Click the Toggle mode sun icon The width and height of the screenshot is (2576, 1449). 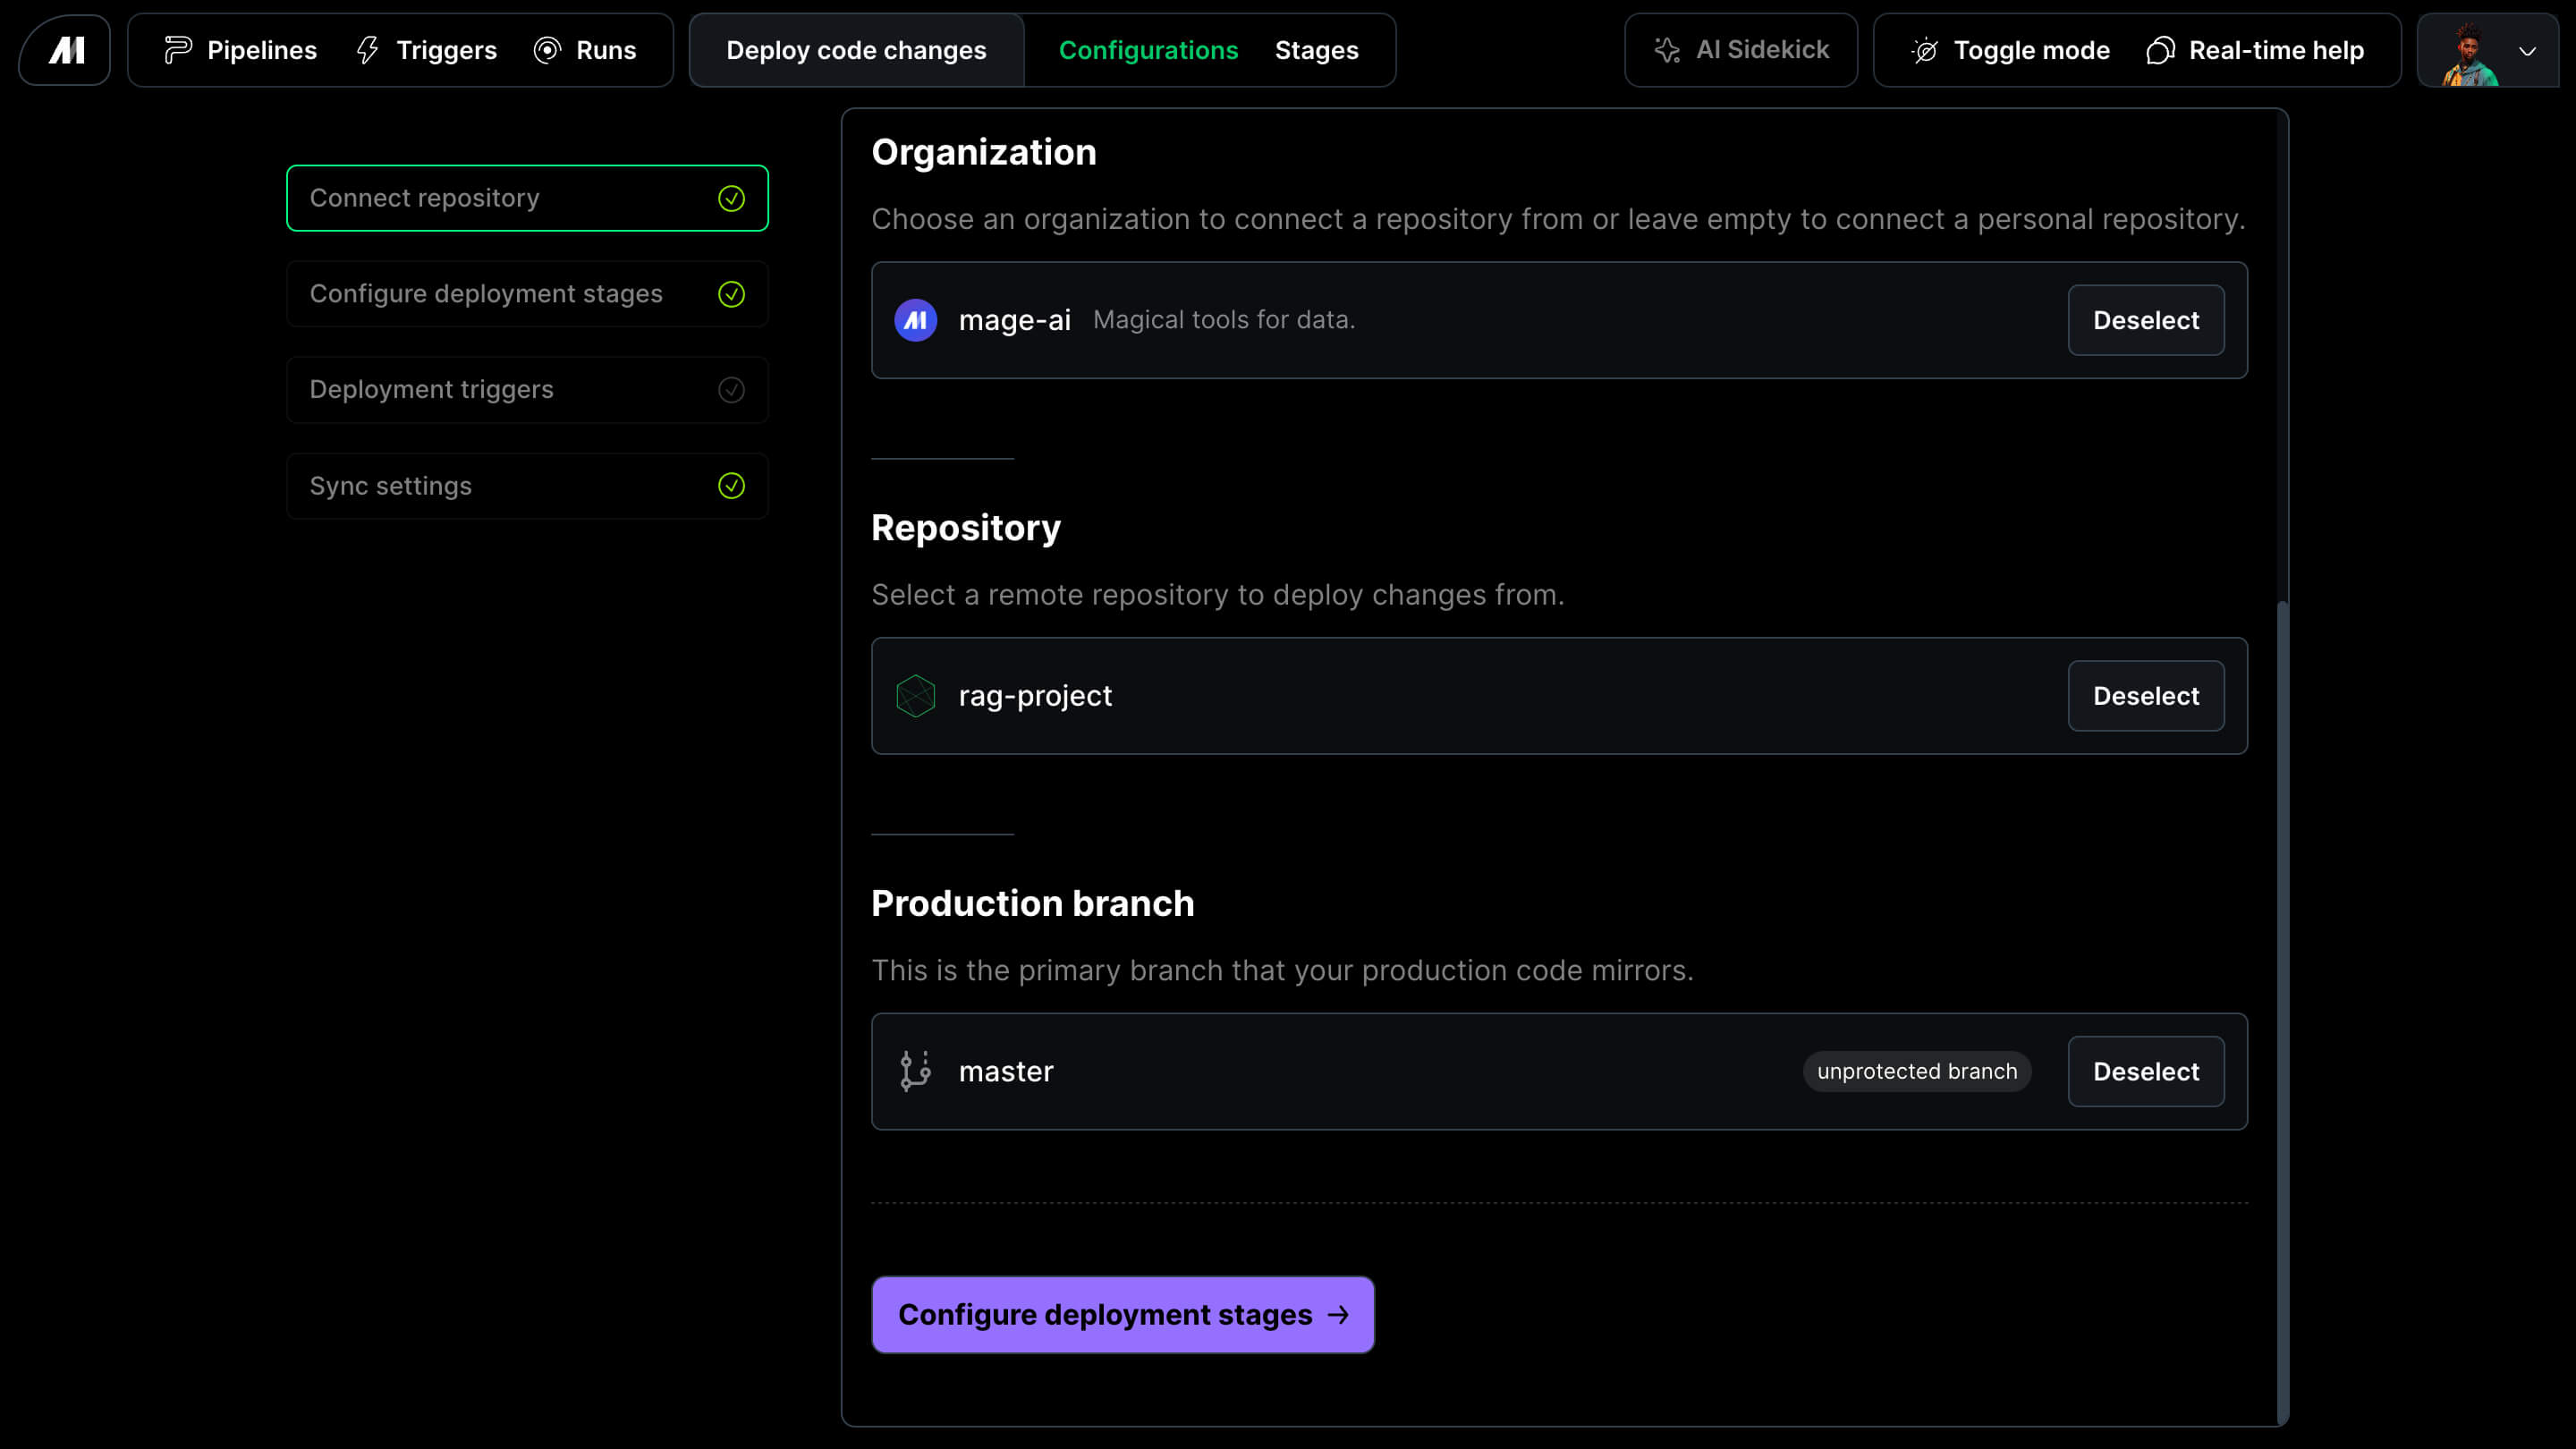(x=1925, y=50)
